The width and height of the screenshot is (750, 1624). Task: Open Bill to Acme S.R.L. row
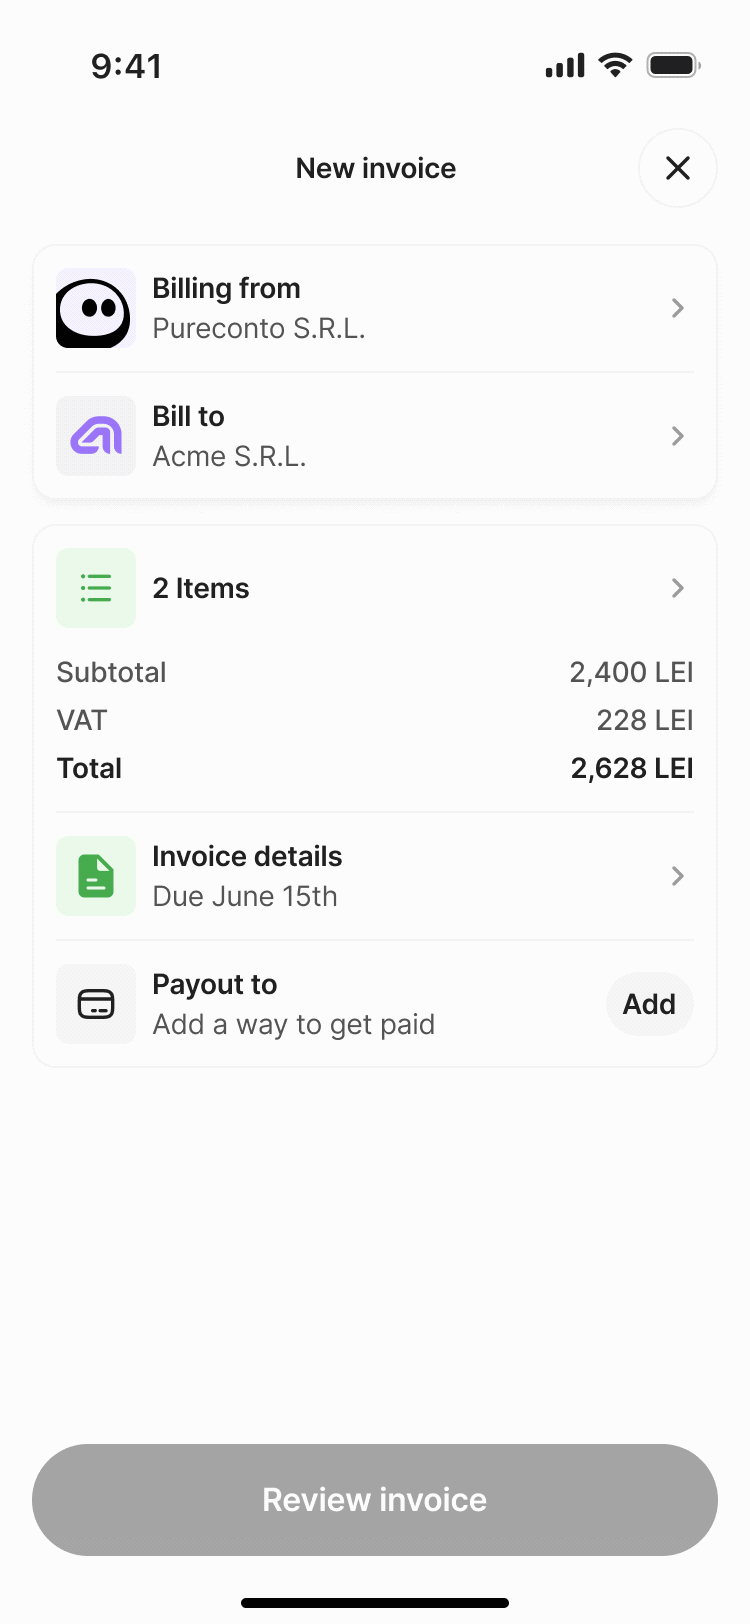tap(375, 436)
